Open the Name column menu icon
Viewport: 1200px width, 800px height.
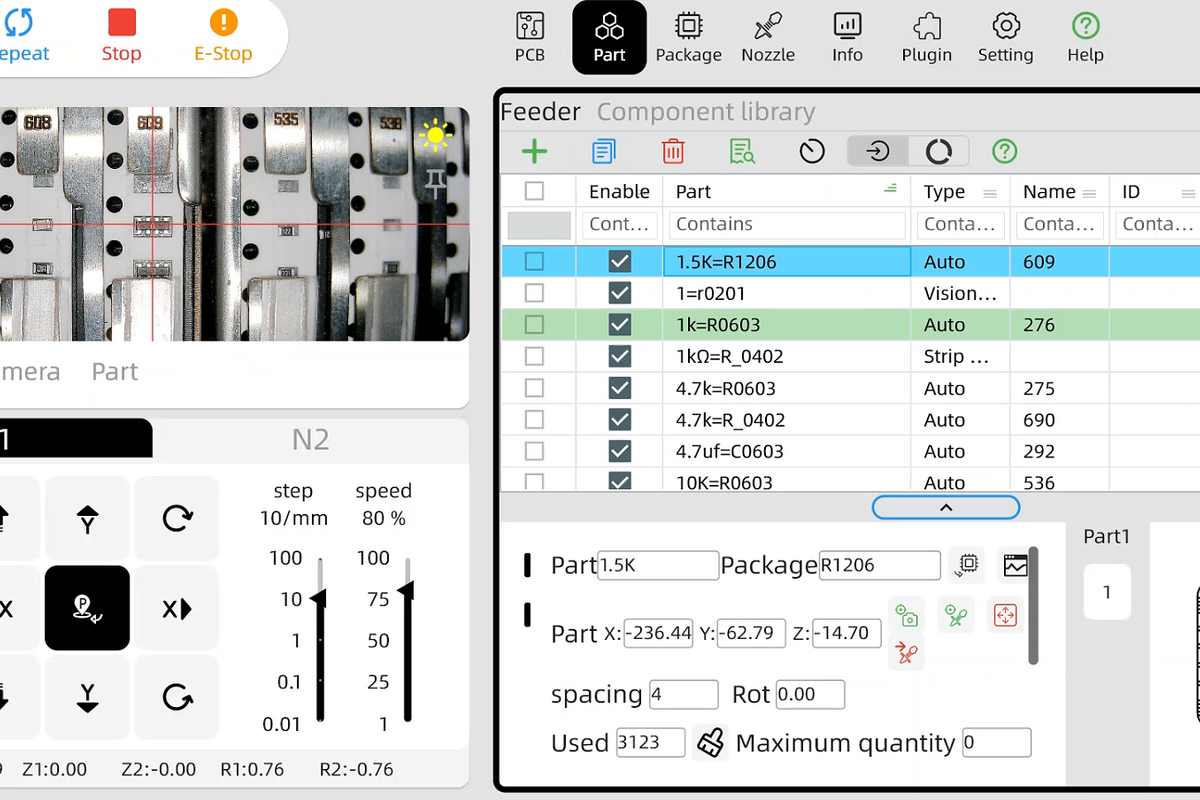click(1090, 193)
